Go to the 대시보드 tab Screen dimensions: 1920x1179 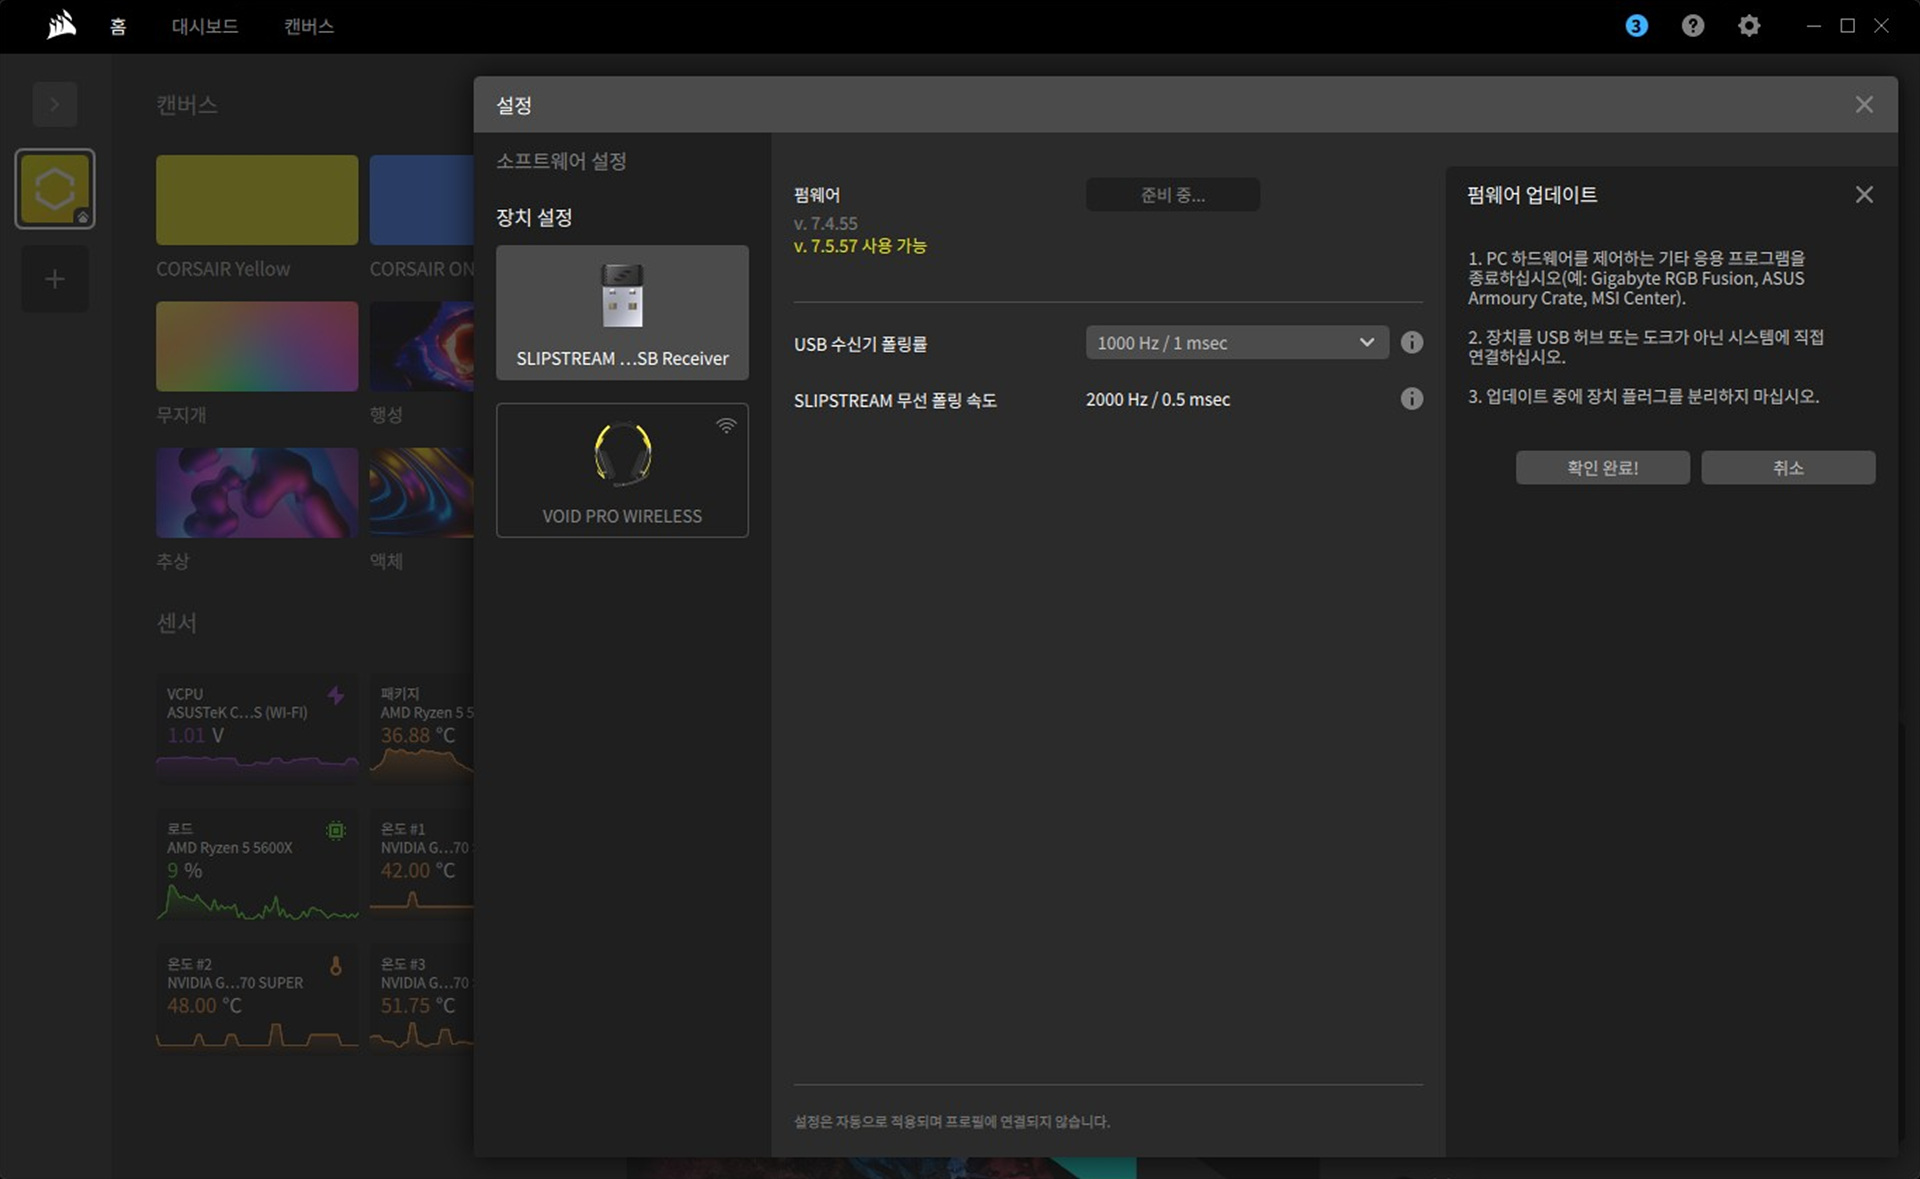point(205,27)
